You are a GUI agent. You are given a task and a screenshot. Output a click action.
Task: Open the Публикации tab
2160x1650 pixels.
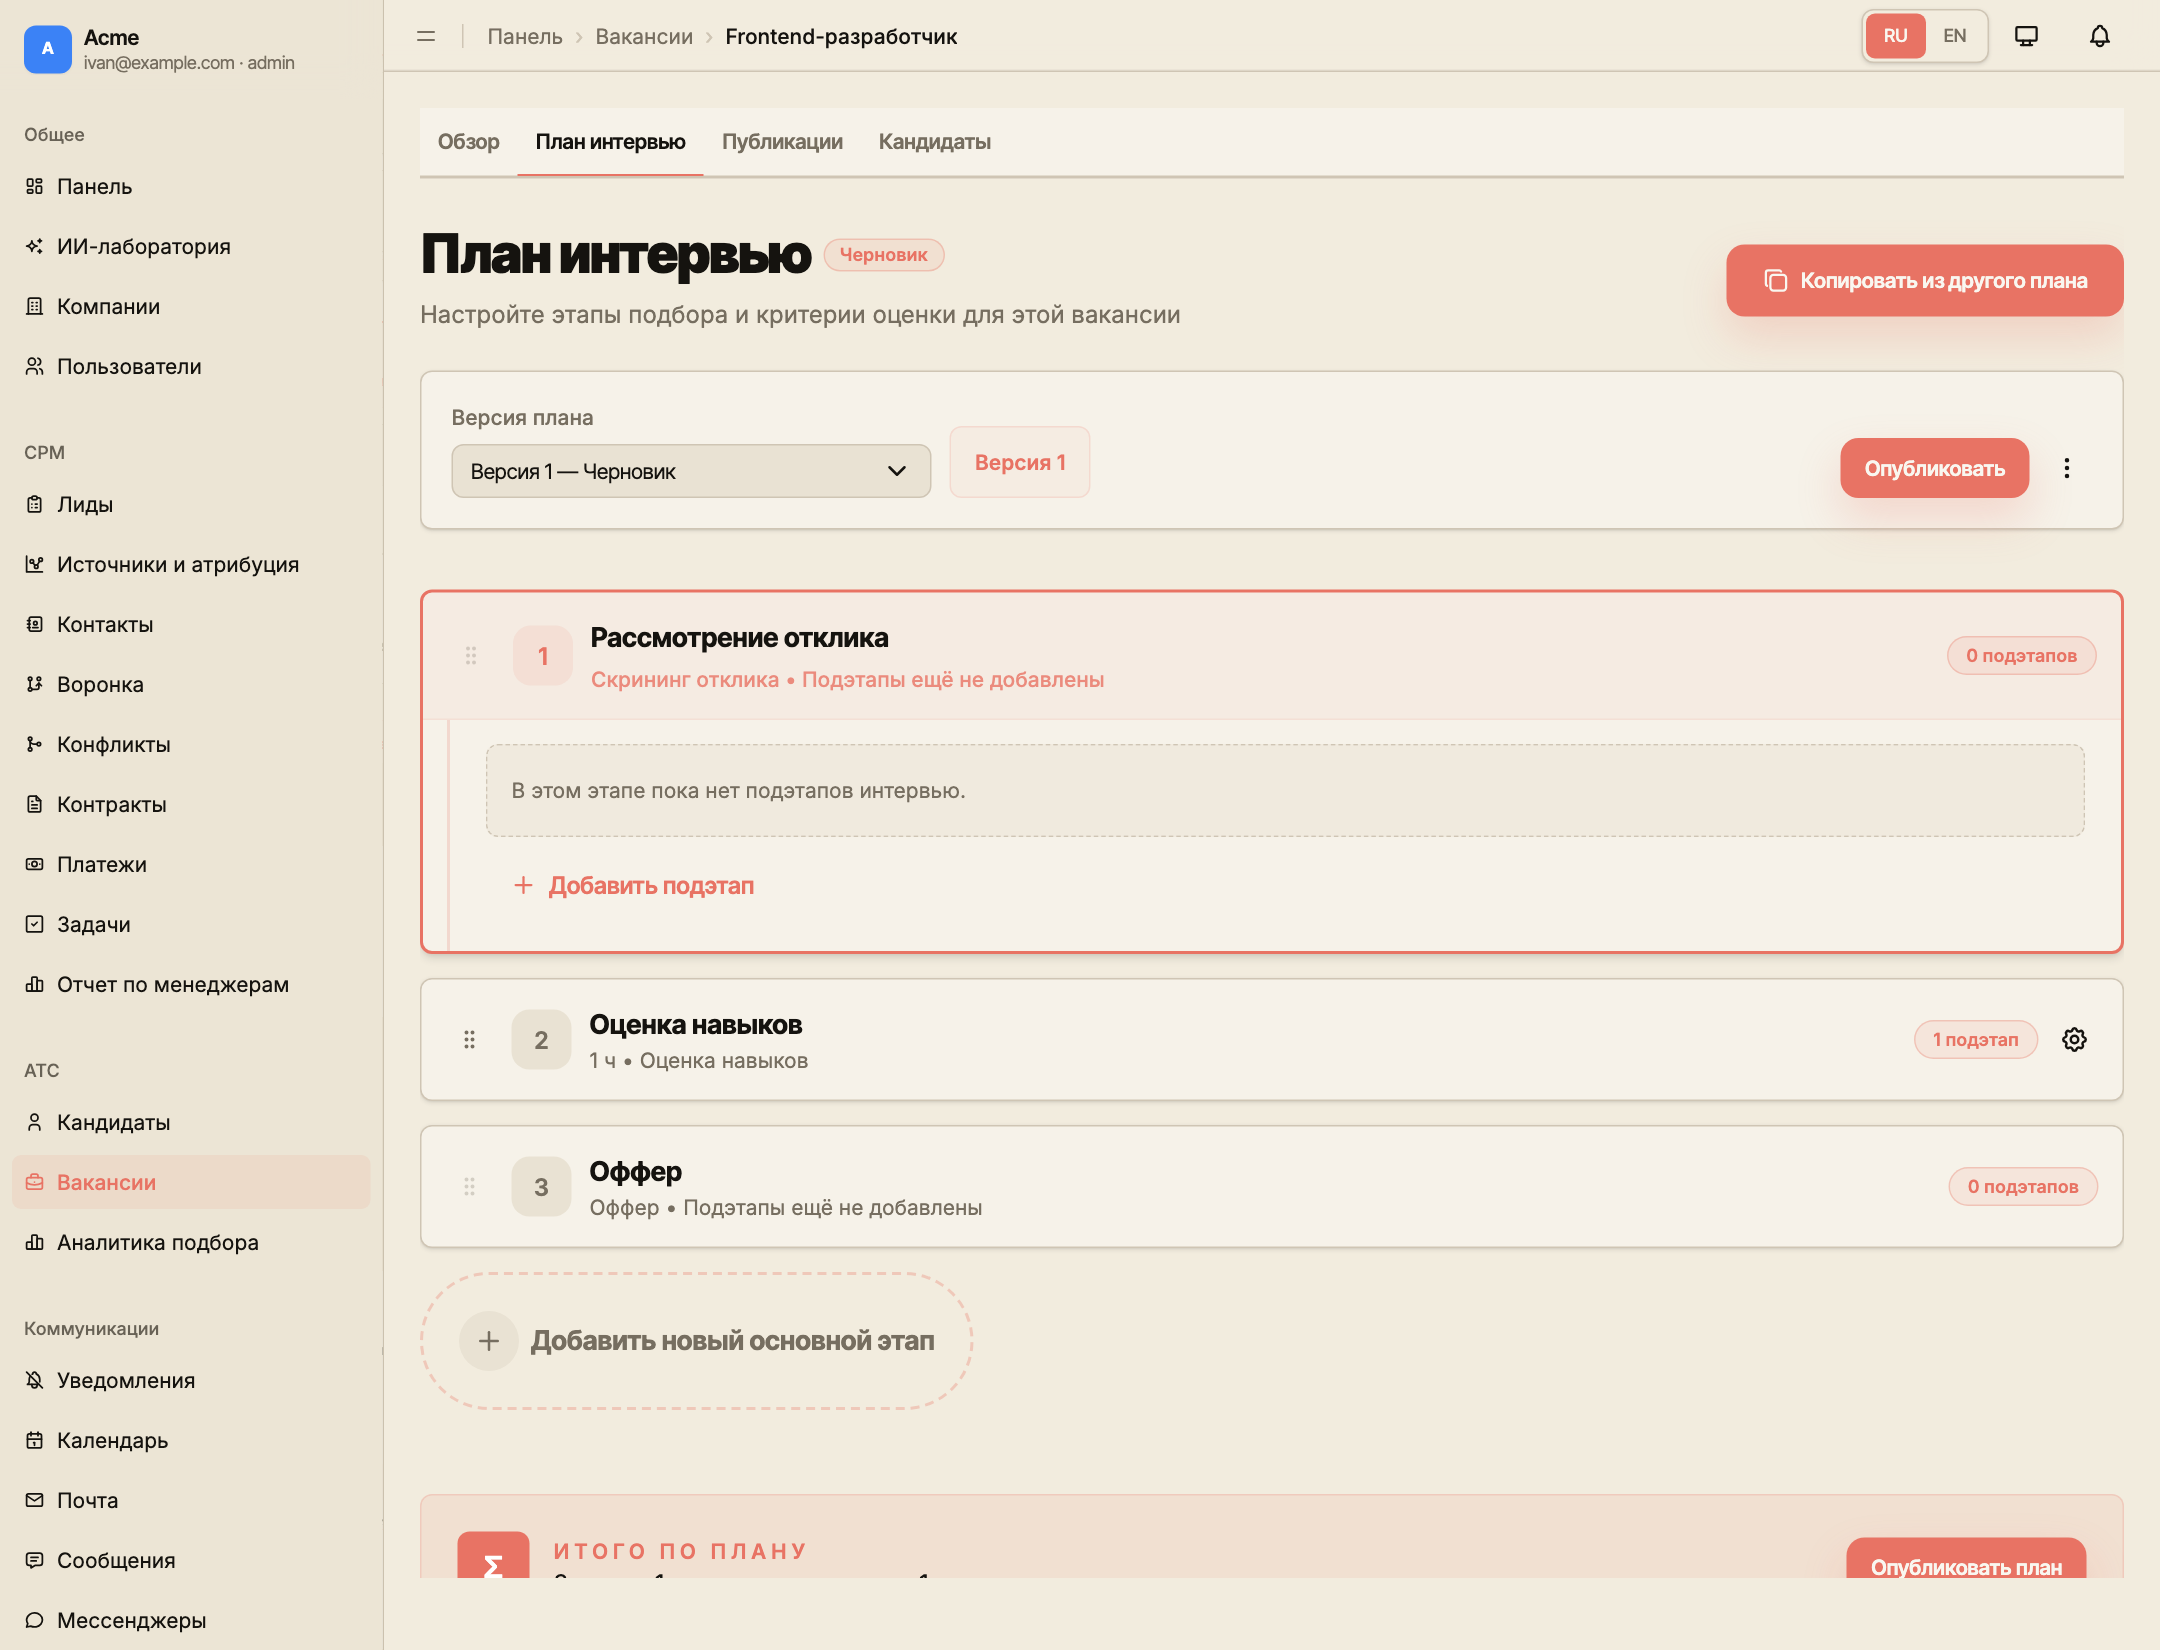[782, 142]
